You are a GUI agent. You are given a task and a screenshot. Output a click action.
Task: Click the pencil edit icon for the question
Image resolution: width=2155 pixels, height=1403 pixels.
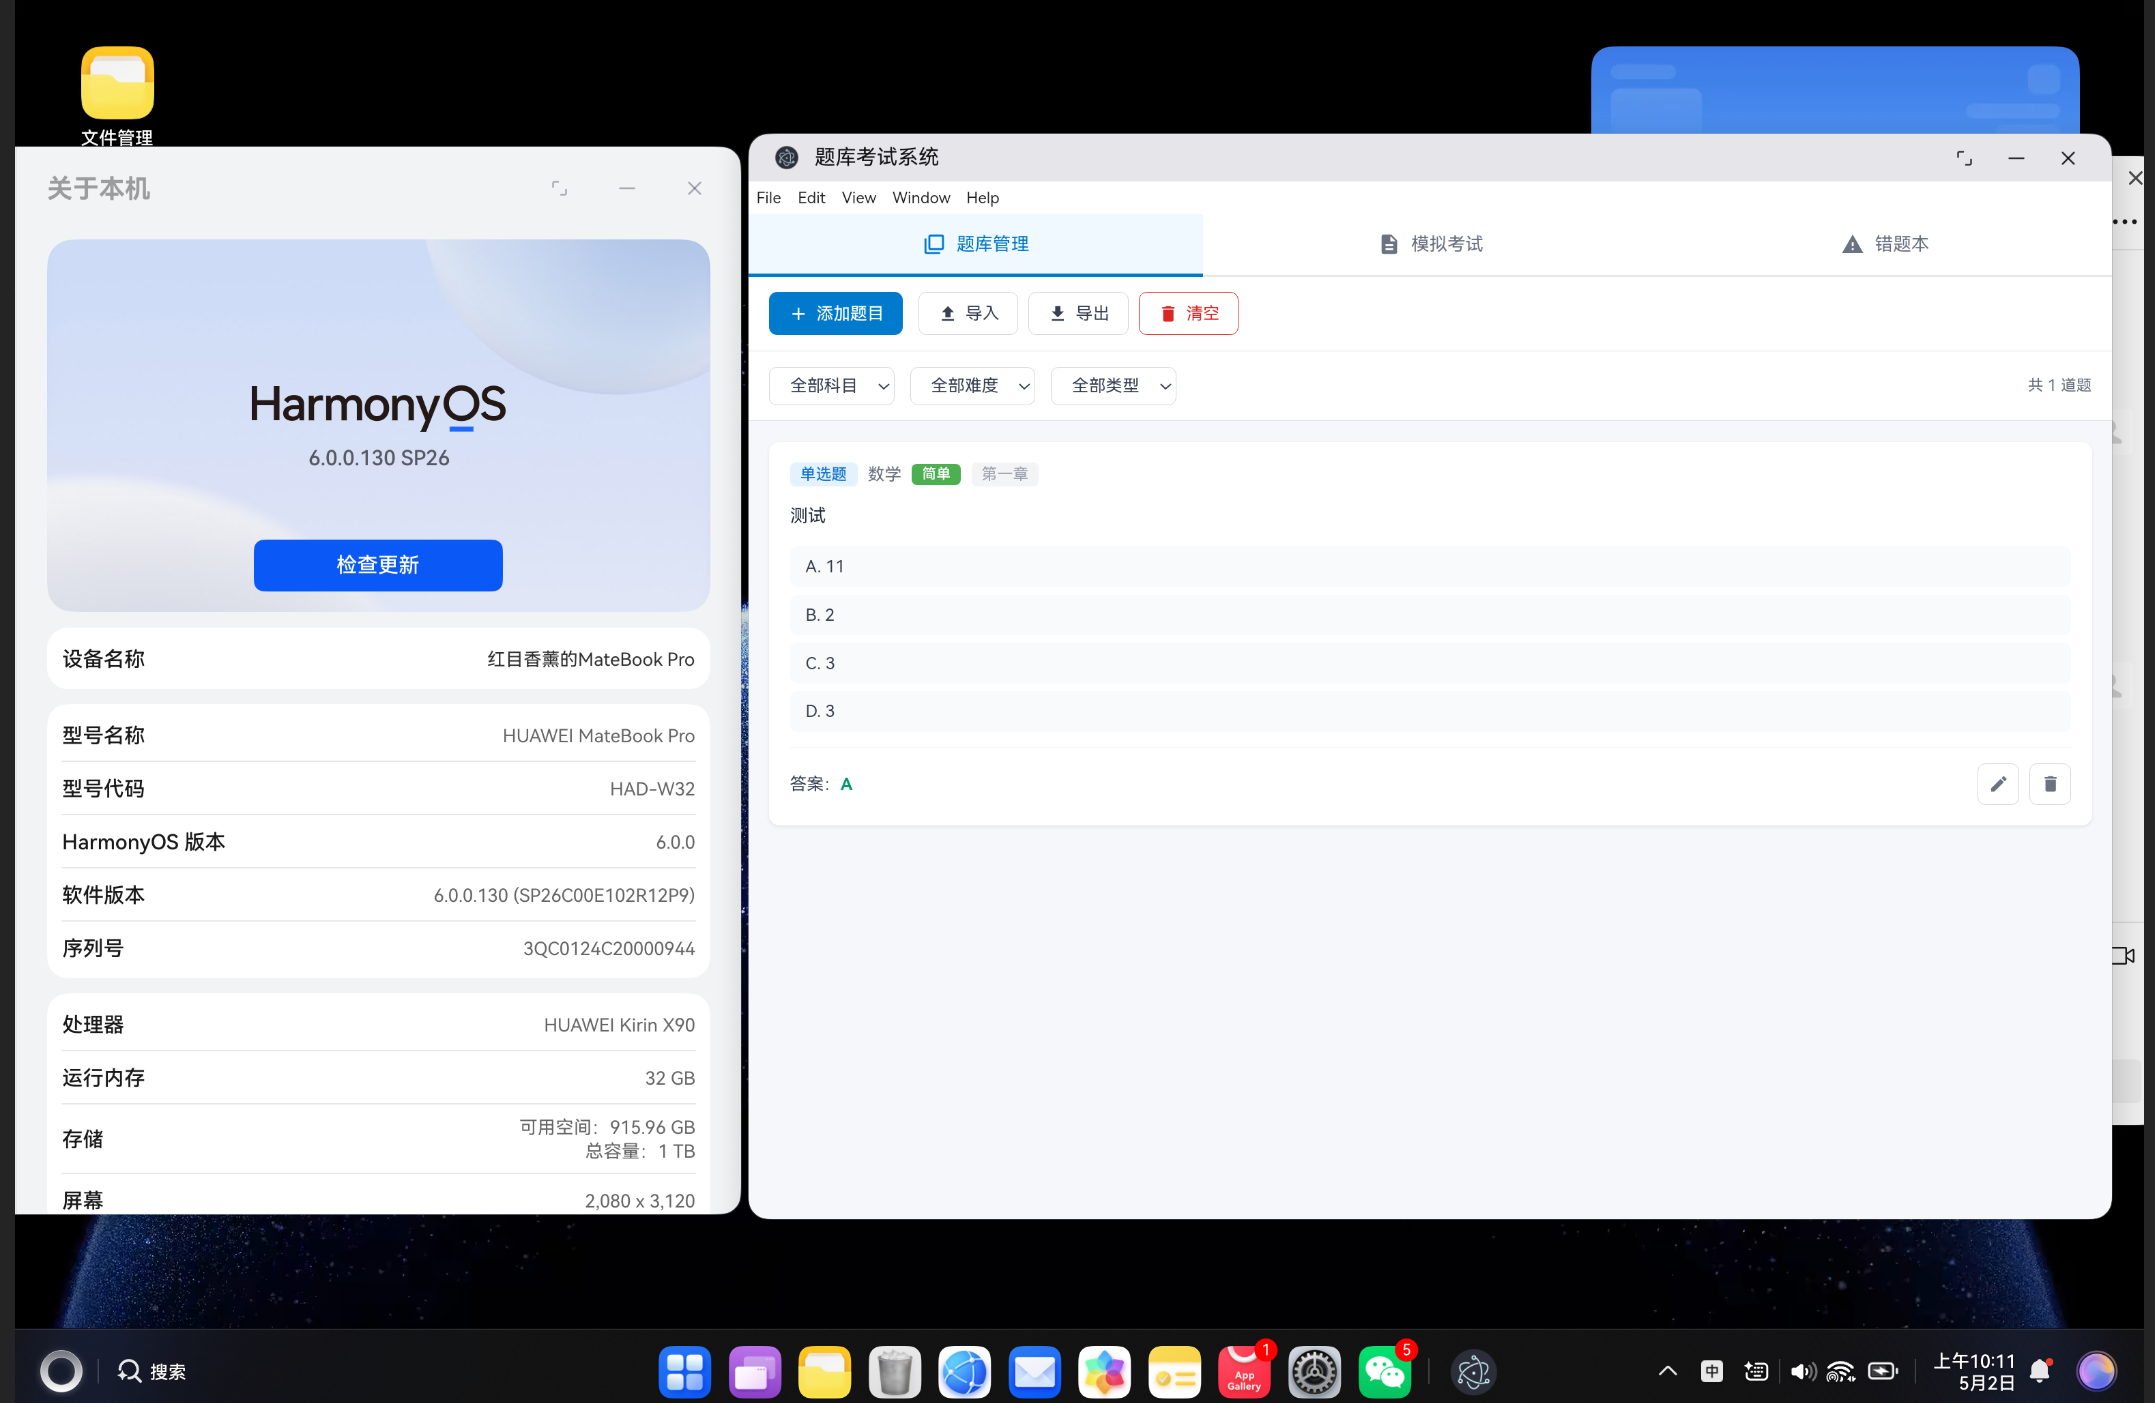click(1997, 784)
